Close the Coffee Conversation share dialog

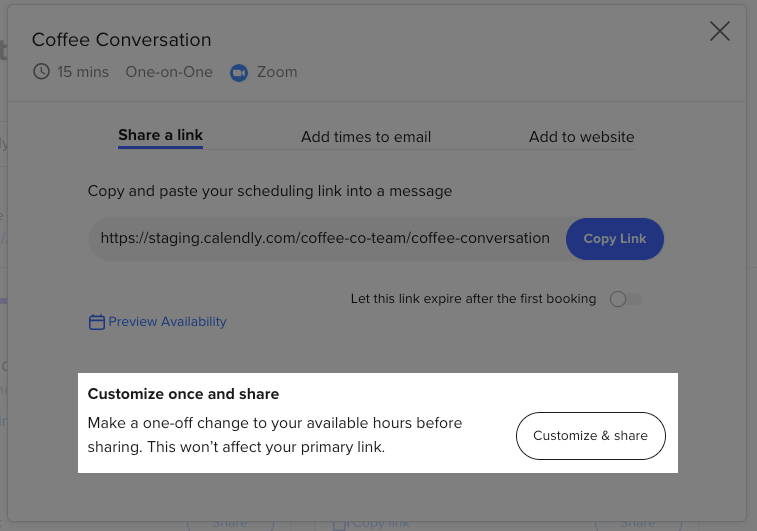tap(719, 31)
